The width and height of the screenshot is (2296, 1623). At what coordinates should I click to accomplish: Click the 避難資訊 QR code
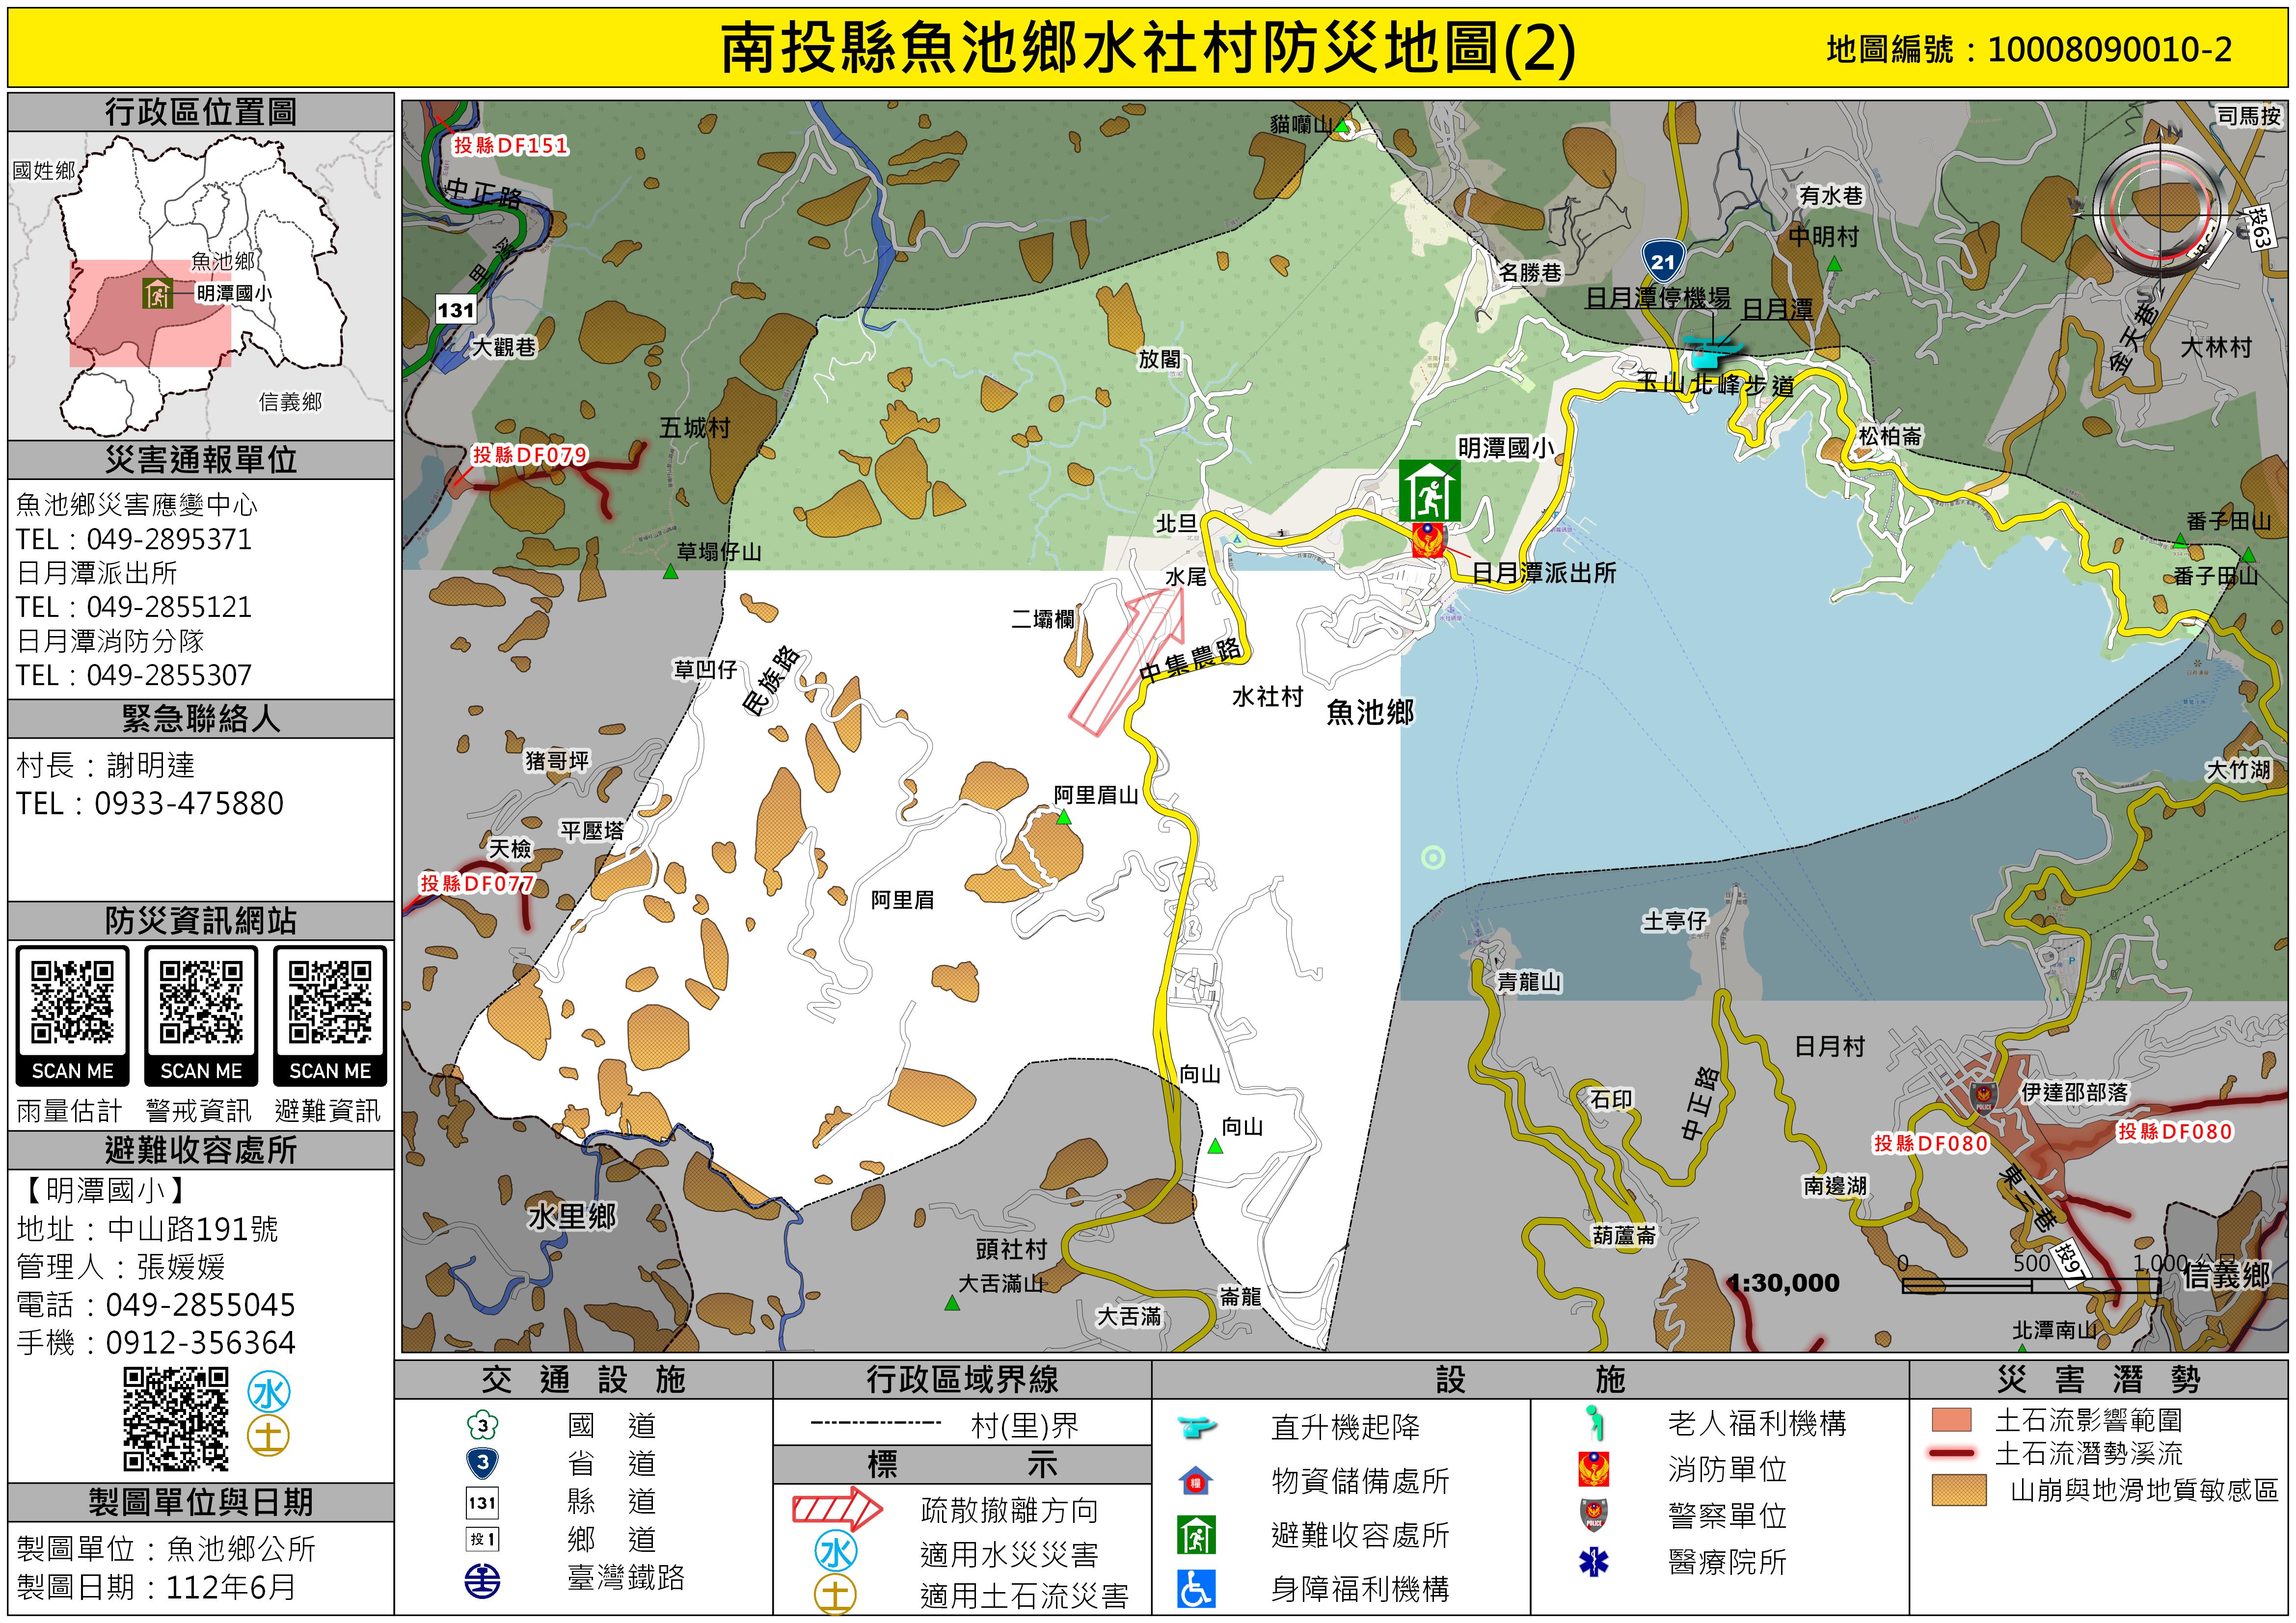(330, 1003)
